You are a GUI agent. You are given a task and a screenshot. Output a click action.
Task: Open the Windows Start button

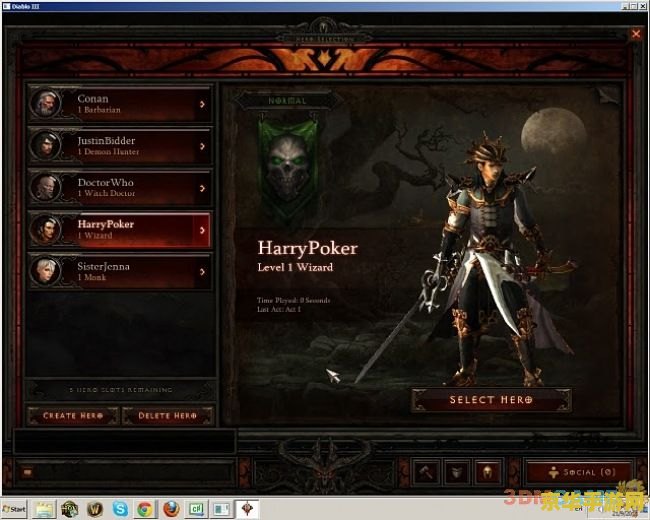click(15, 509)
